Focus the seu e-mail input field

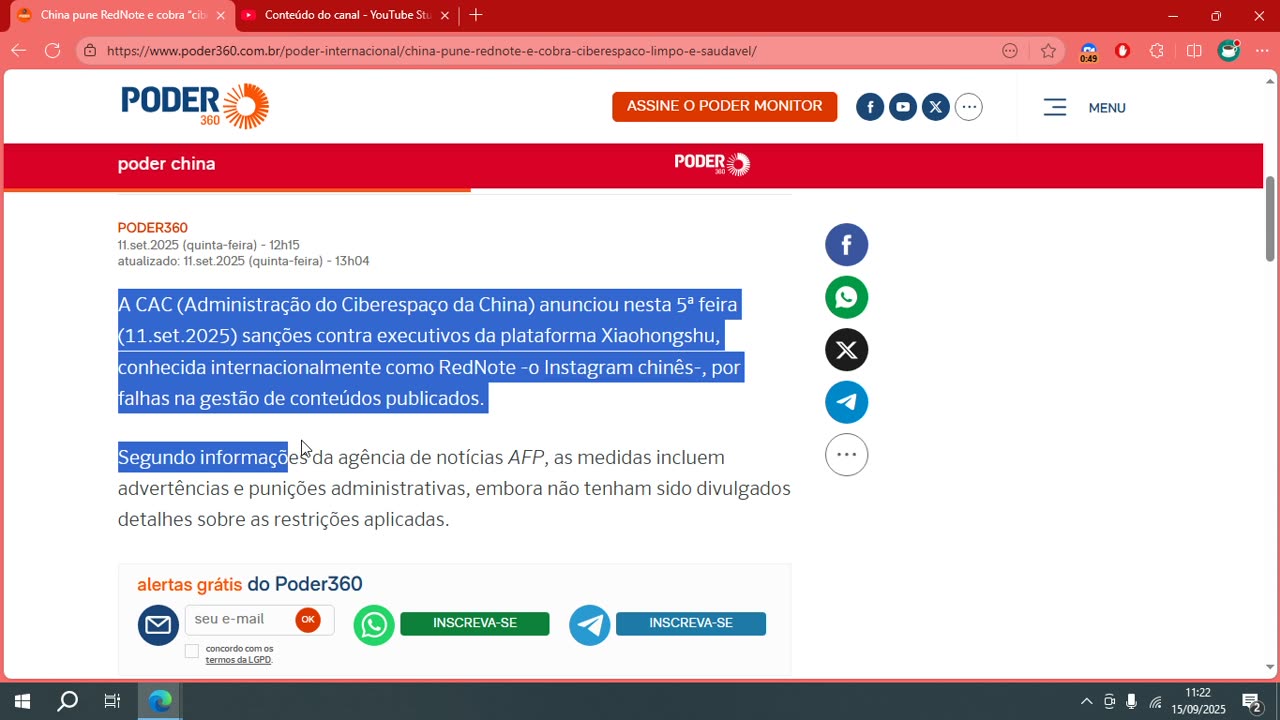pos(240,620)
